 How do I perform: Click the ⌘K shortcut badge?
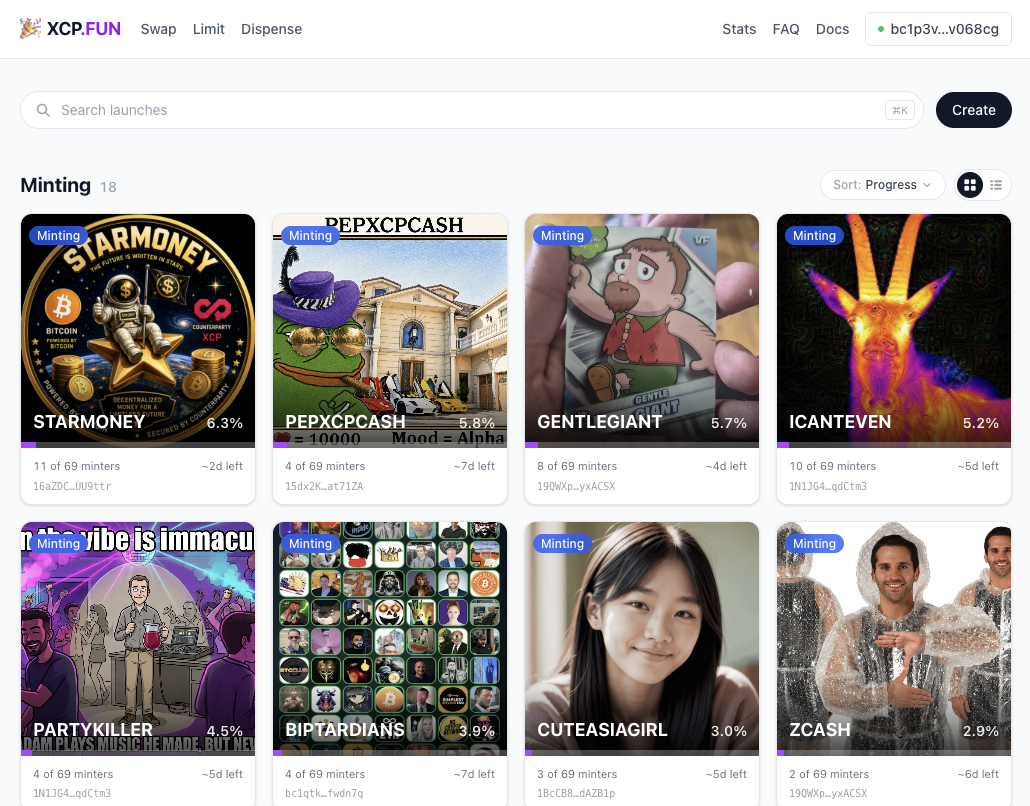(x=900, y=110)
